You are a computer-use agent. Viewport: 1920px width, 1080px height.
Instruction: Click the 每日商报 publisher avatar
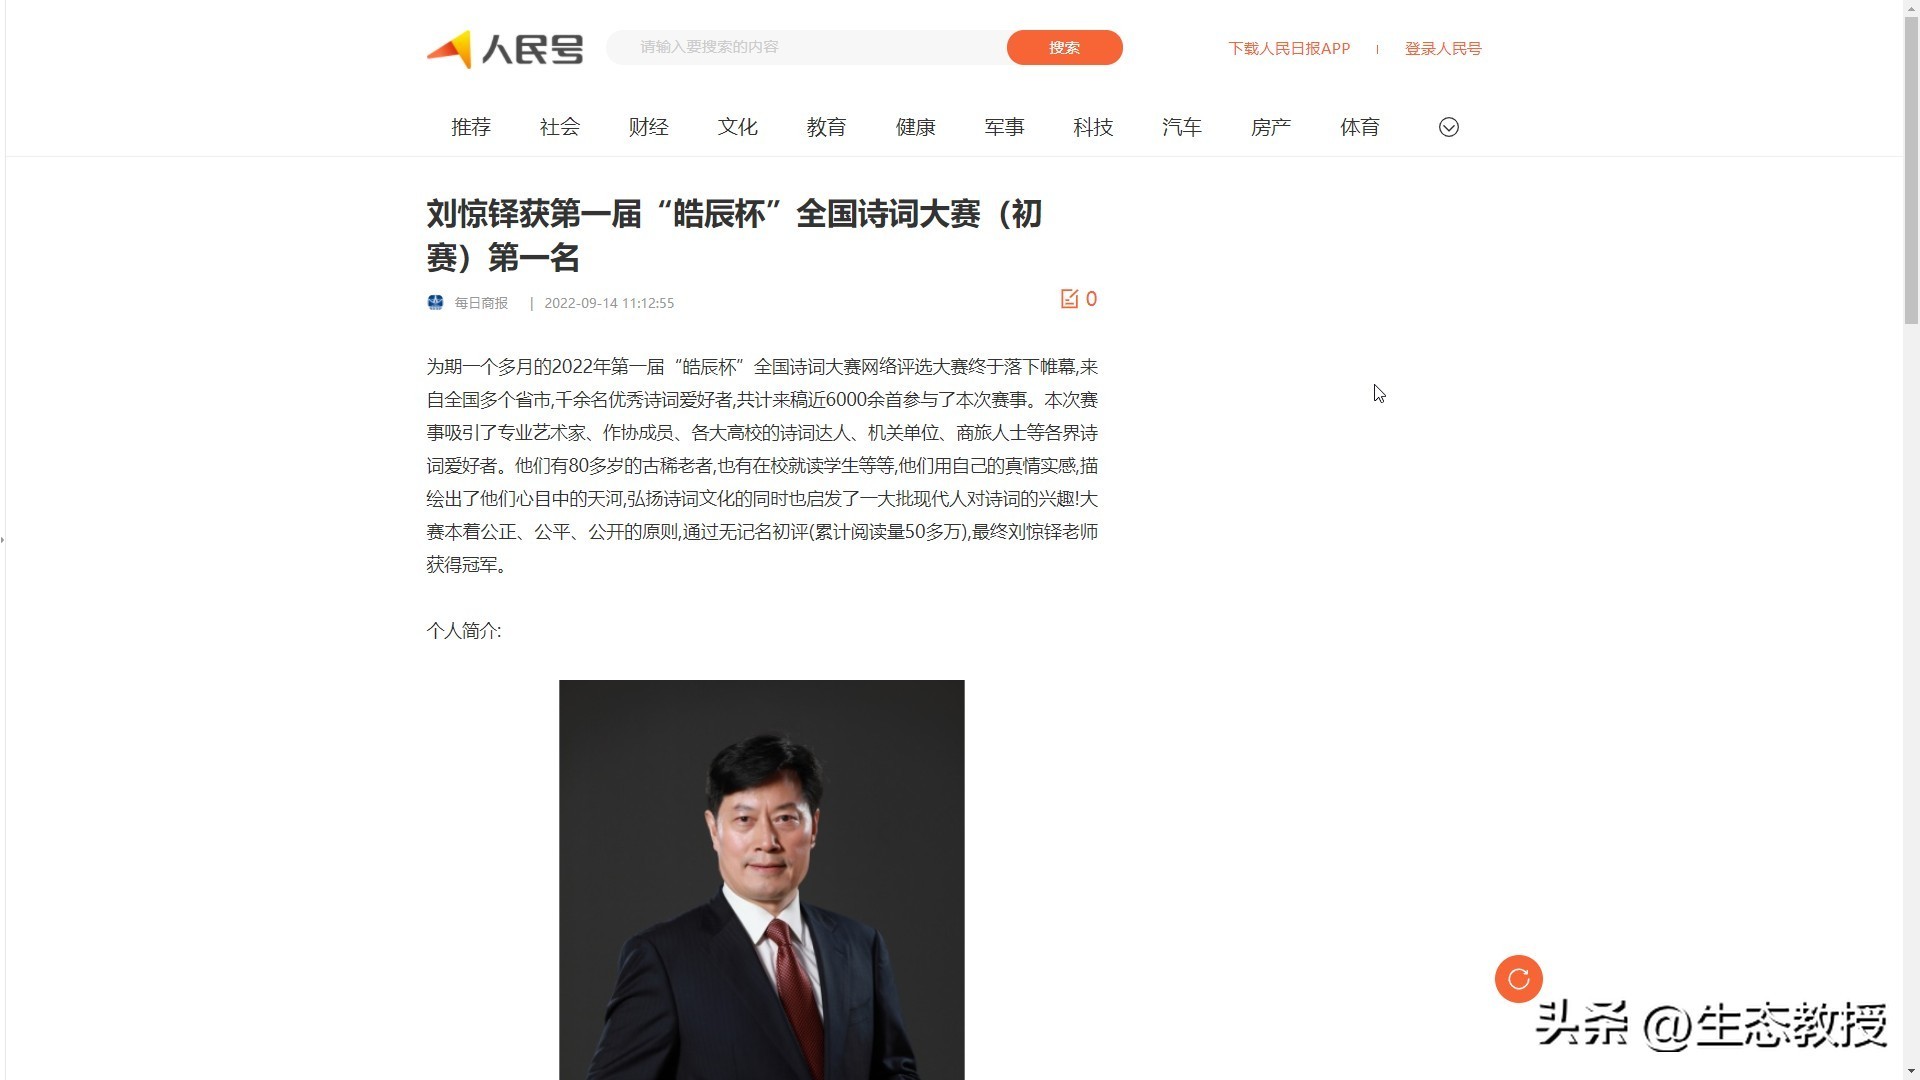point(435,302)
